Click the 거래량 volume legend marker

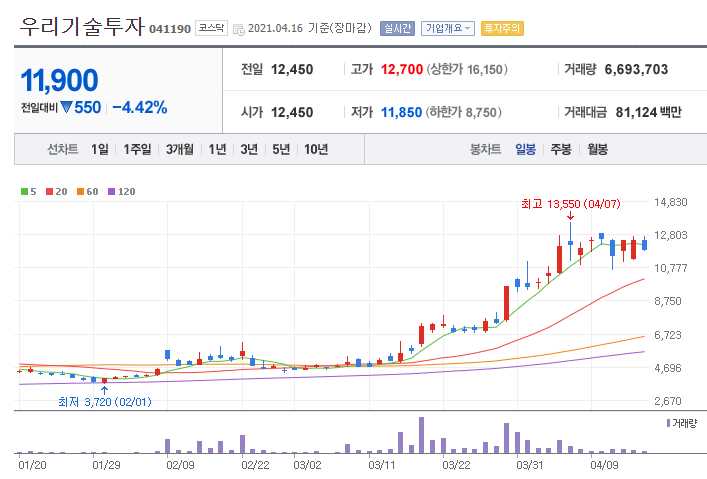click(668, 423)
